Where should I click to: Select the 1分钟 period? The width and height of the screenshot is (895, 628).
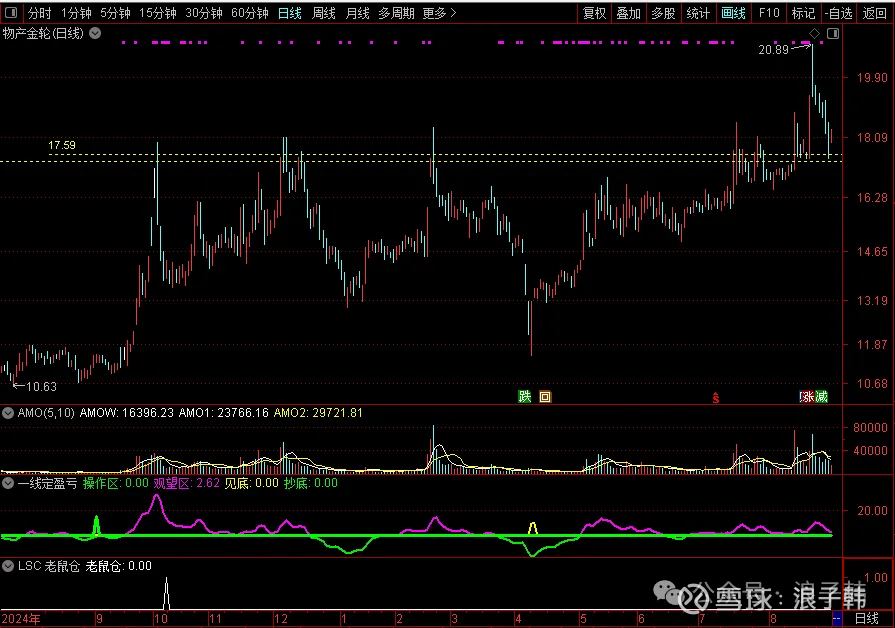pyautogui.click(x=76, y=13)
